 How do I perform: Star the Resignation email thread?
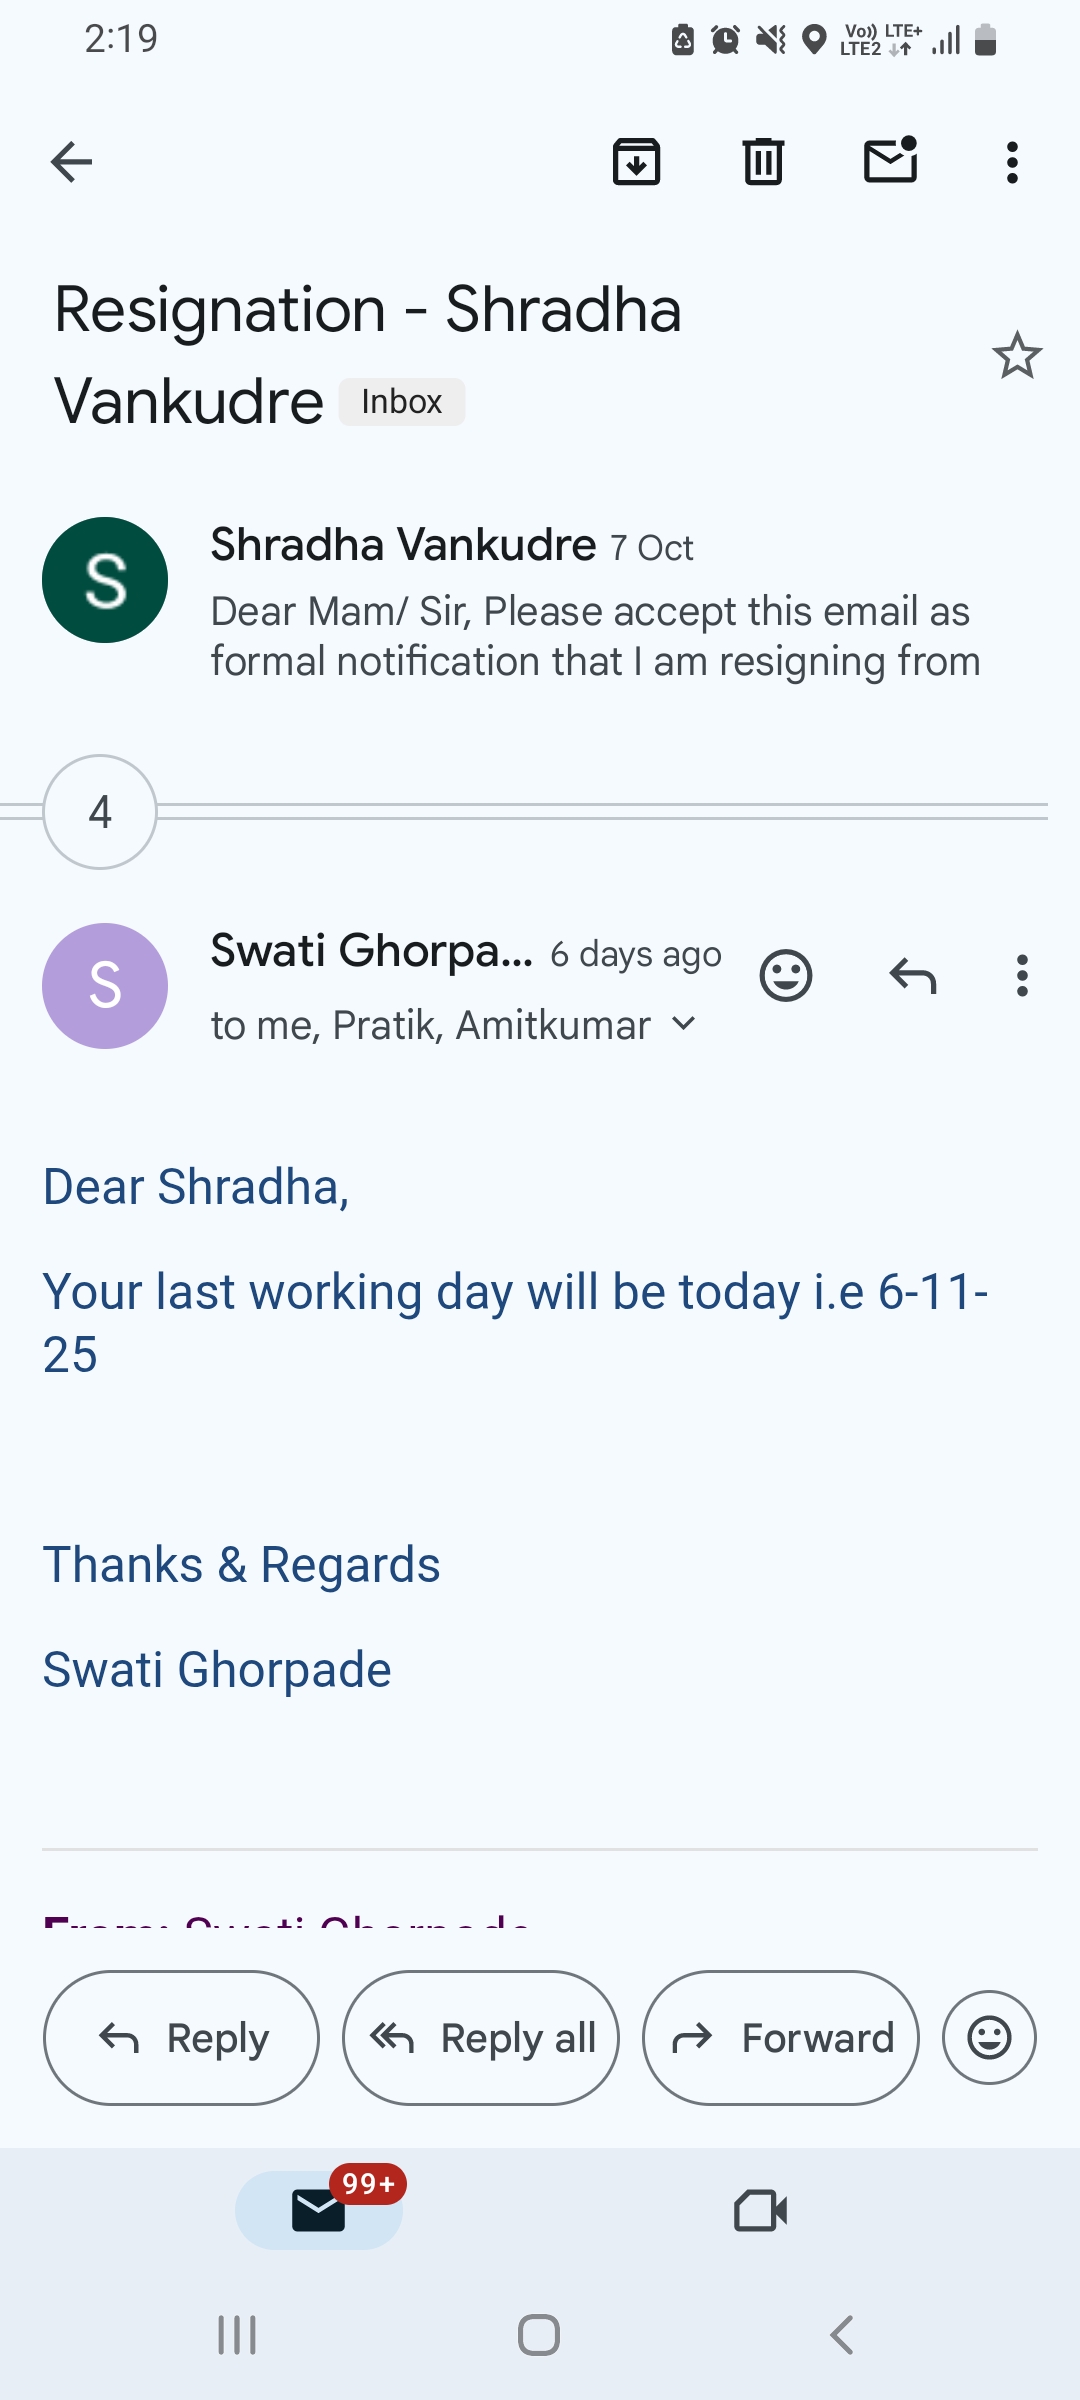(1017, 356)
